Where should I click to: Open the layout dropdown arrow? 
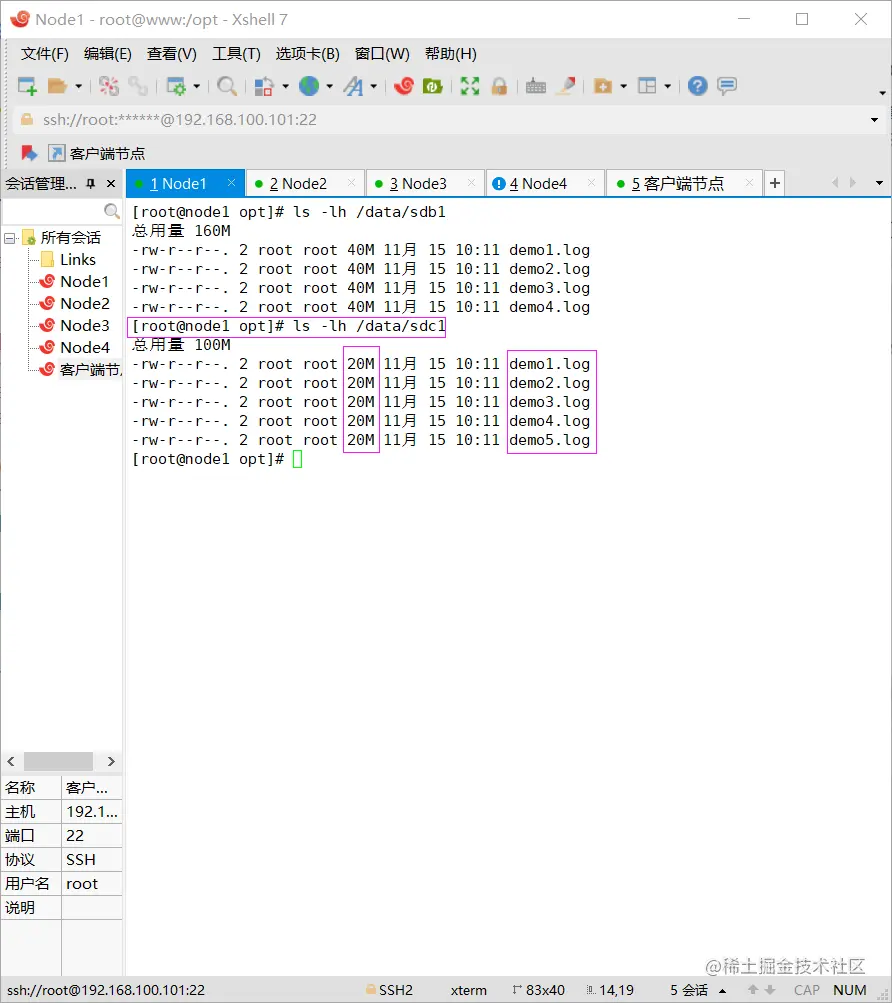click(x=667, y=86)
